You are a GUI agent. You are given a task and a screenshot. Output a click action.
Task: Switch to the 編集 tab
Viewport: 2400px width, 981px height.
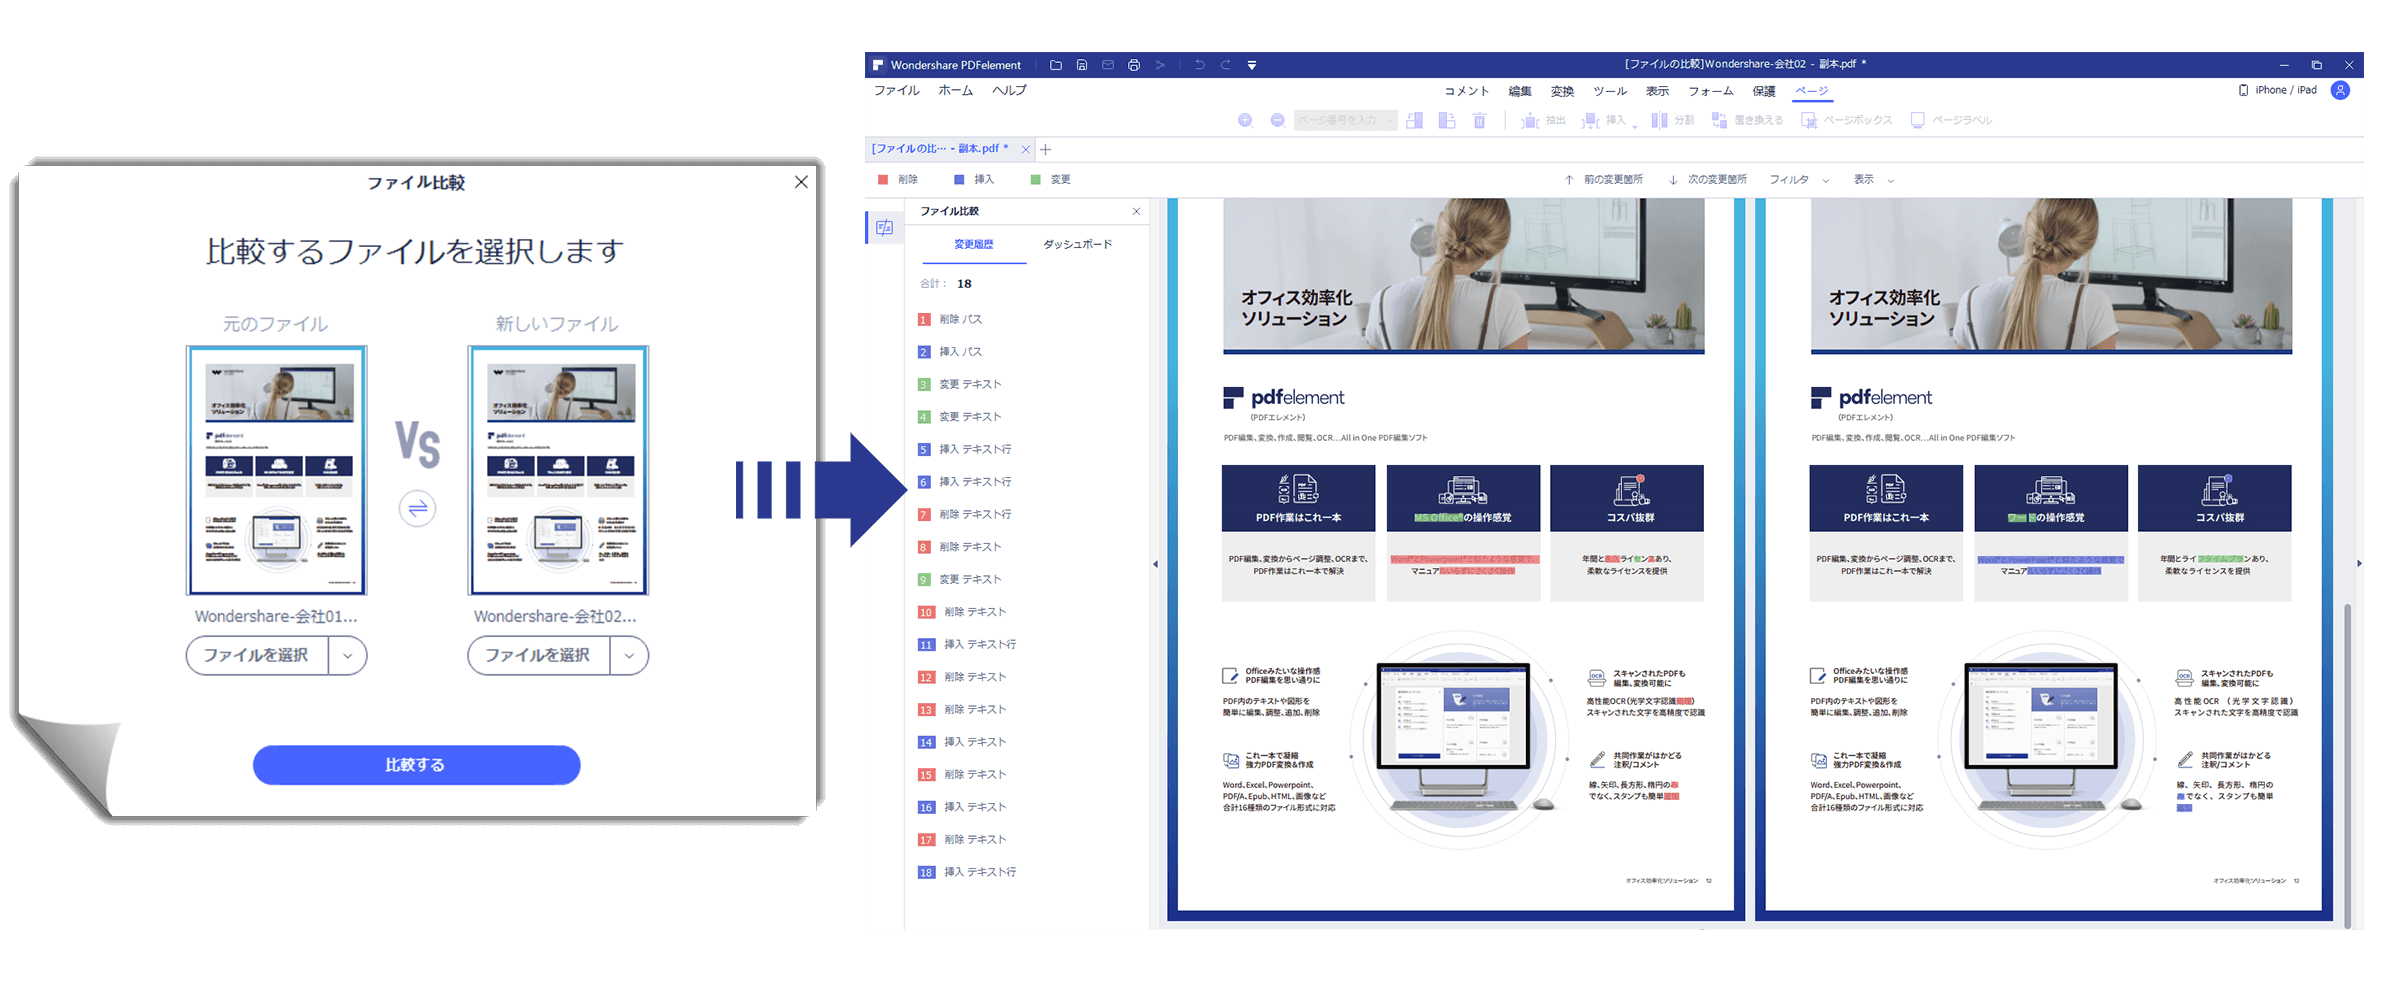(1520, 91)
